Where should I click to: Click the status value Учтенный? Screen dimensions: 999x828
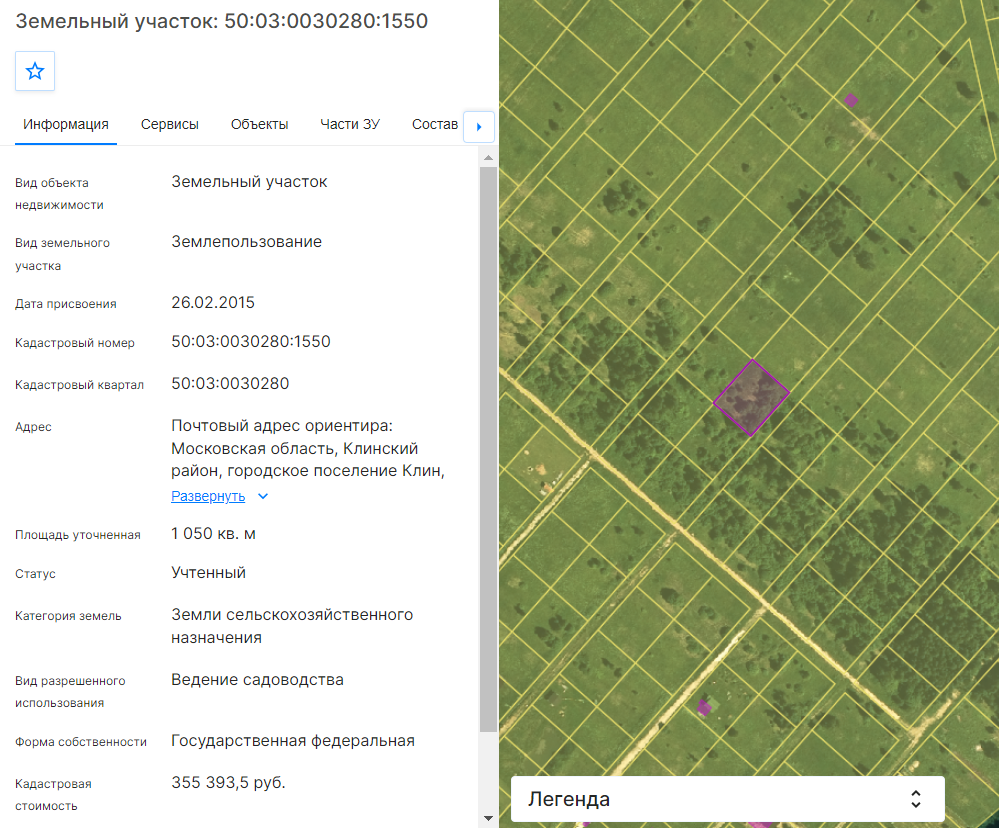tap(208, 573)
